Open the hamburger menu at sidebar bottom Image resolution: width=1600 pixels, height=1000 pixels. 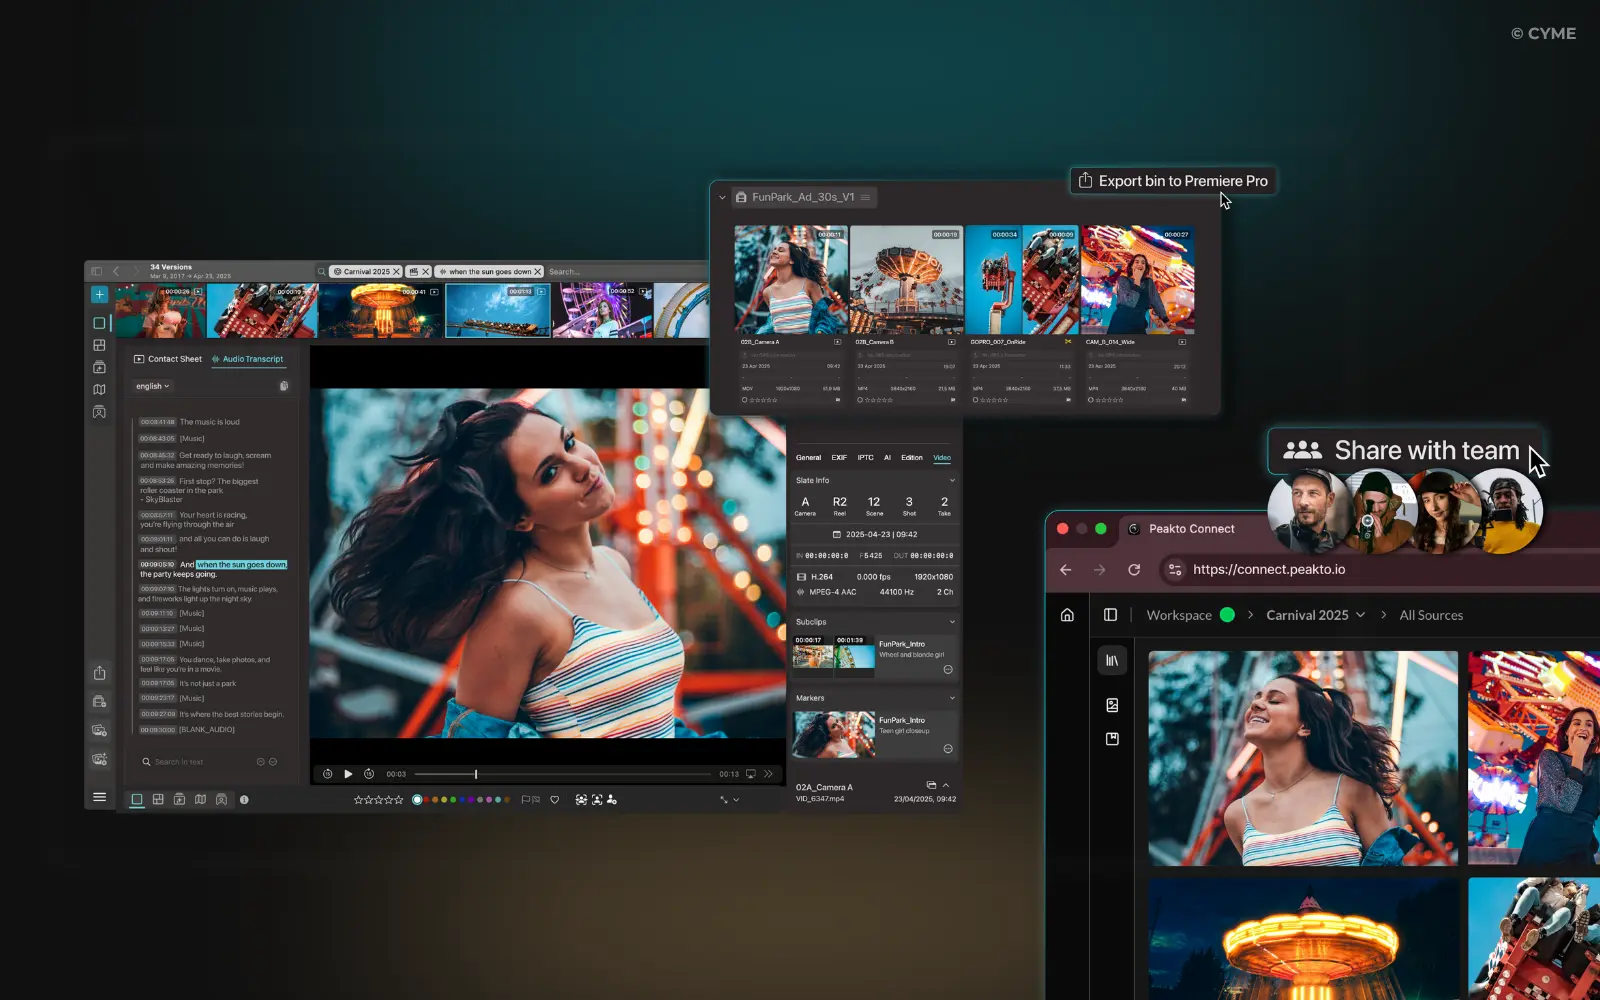coord(99,797)
